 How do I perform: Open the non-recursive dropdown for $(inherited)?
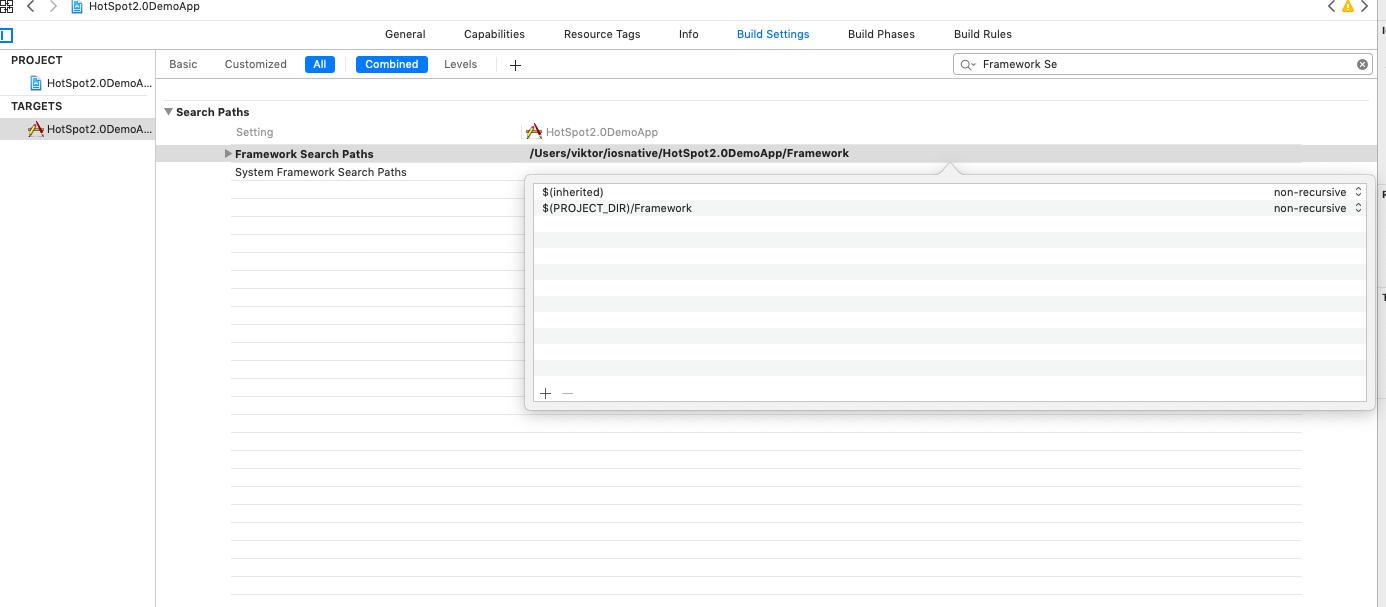(x=1318, y=192)
